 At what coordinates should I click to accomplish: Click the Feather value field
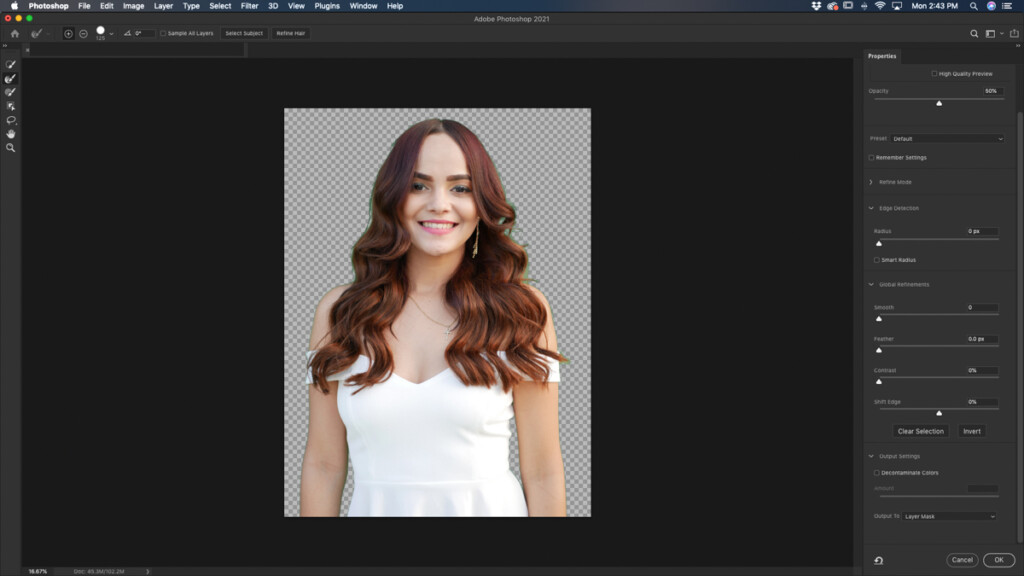click(982, 339)
